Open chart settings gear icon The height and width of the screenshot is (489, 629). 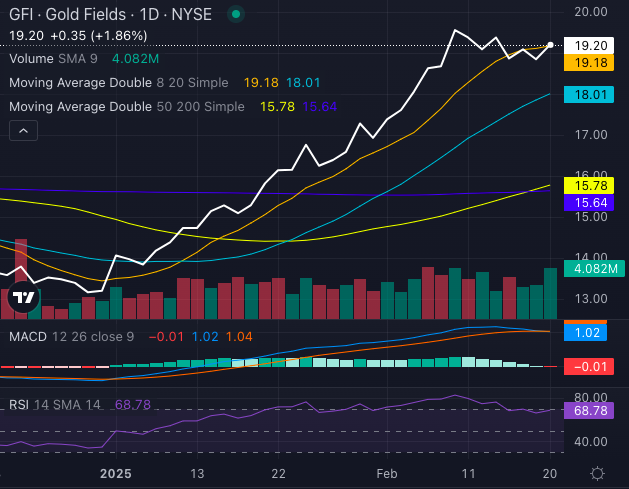tap(597, 473)
